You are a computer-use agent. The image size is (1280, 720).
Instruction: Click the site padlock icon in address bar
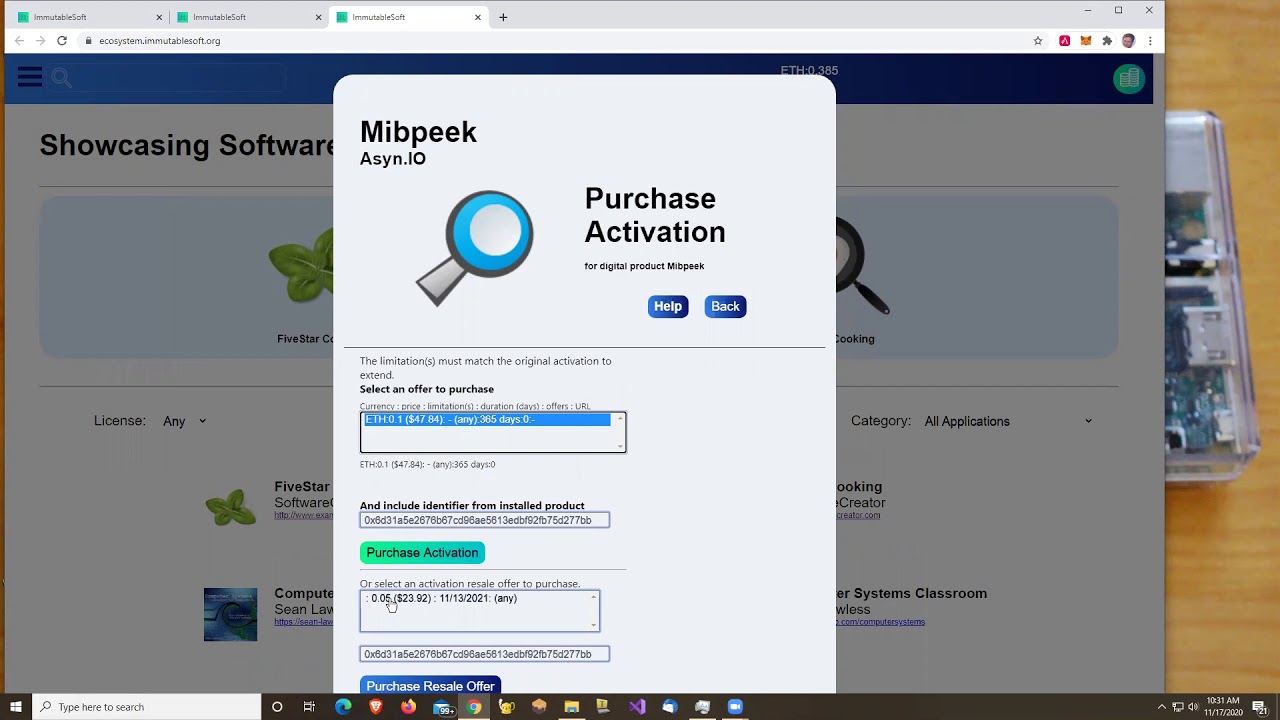click(x=88, y=41)
